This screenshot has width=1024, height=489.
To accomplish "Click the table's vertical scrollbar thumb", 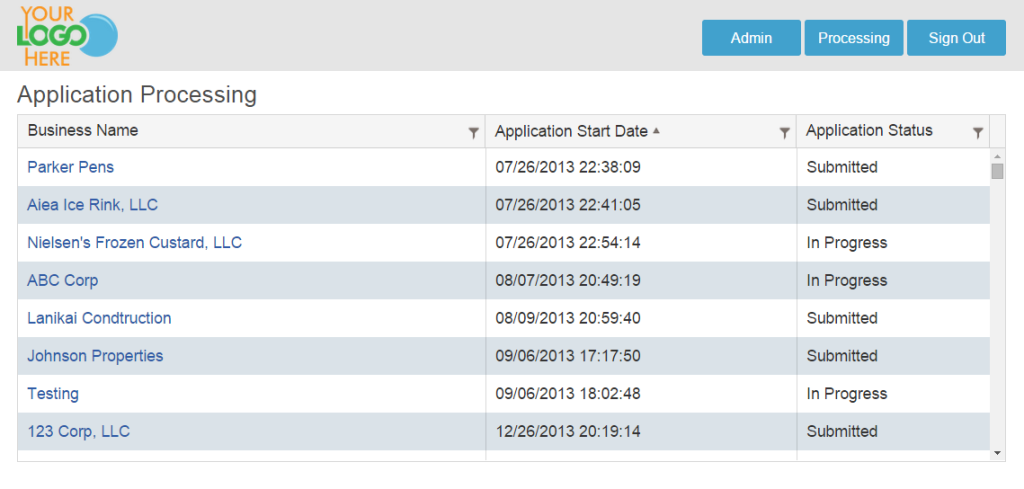I will click(x=997, y=171).
